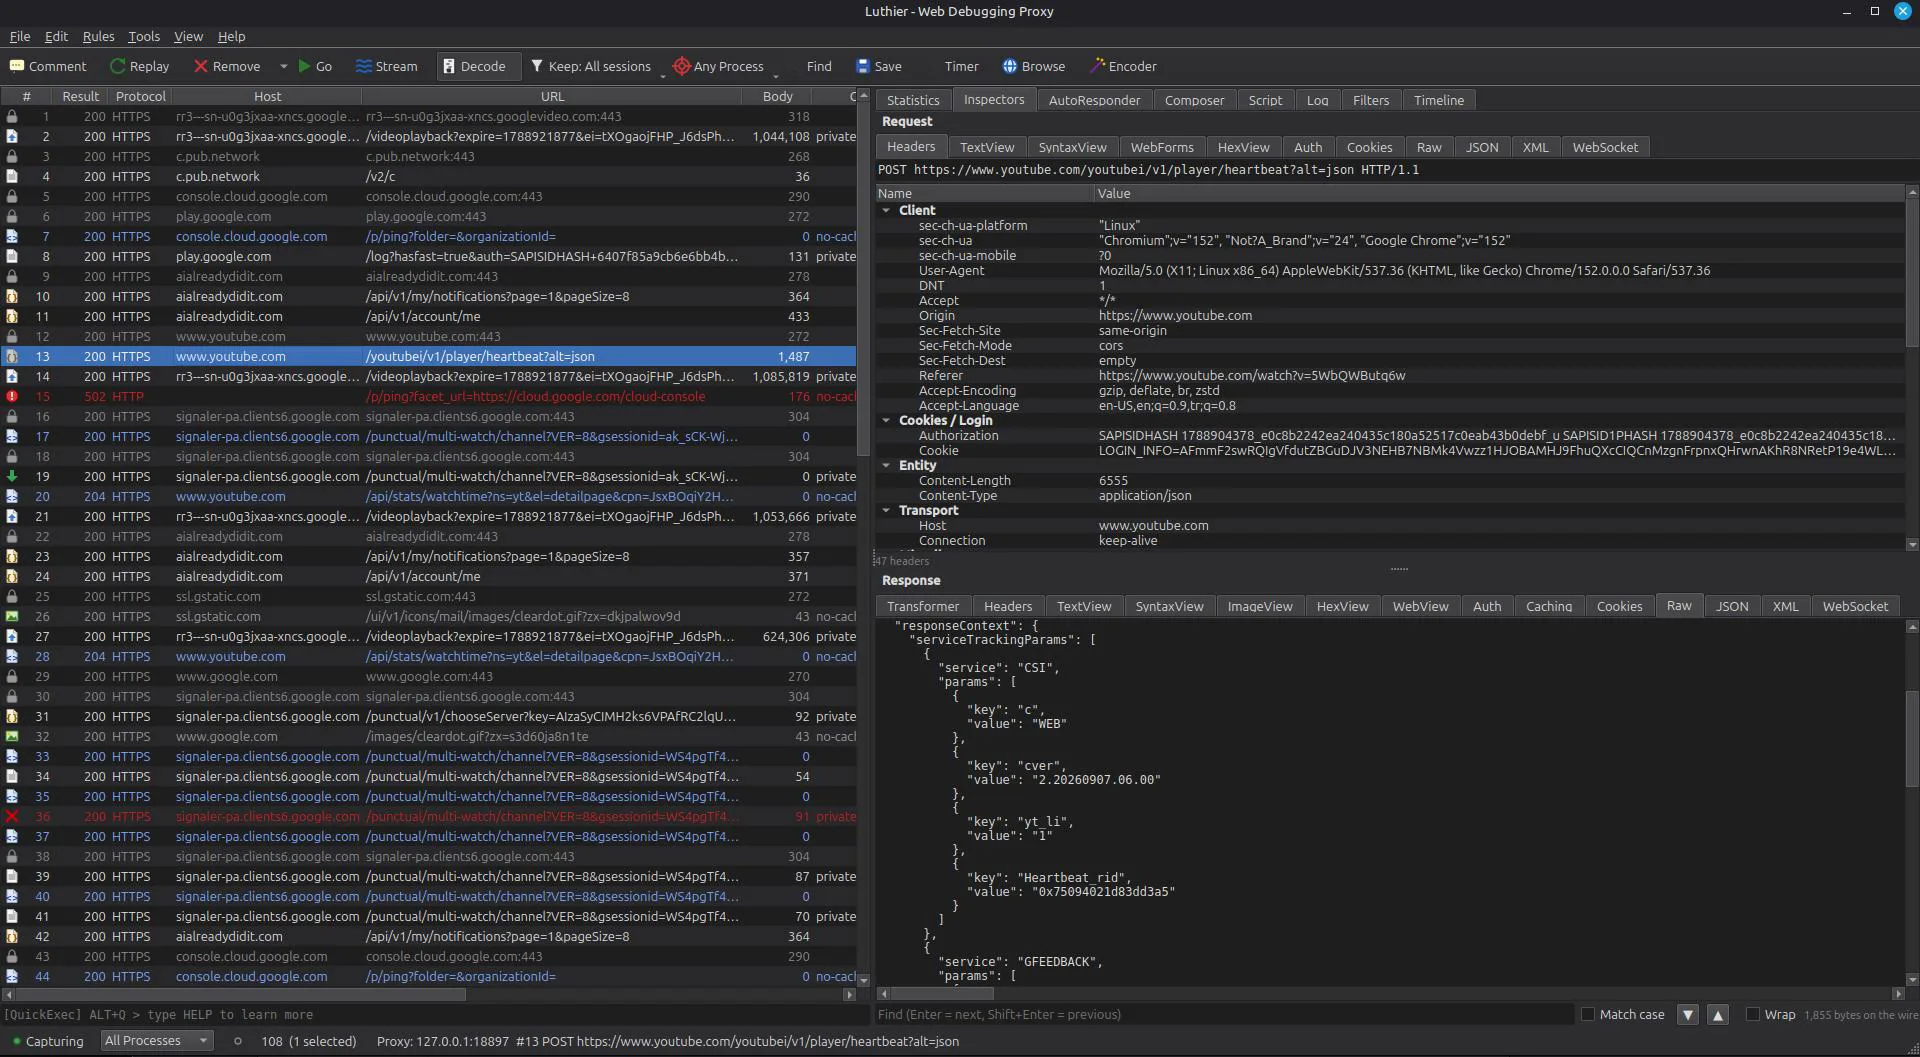Click the response Raw vertical scrollbar
1920x1057 pixels.
[1912, 737]
